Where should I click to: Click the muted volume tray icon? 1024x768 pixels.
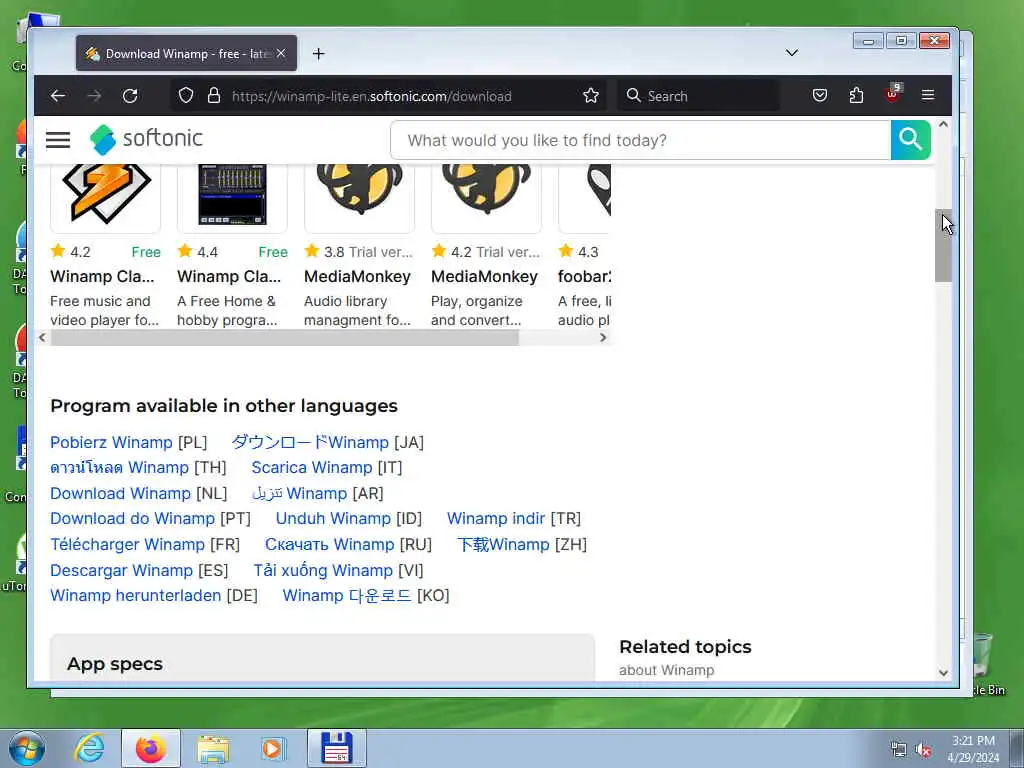tap(923, 750)
